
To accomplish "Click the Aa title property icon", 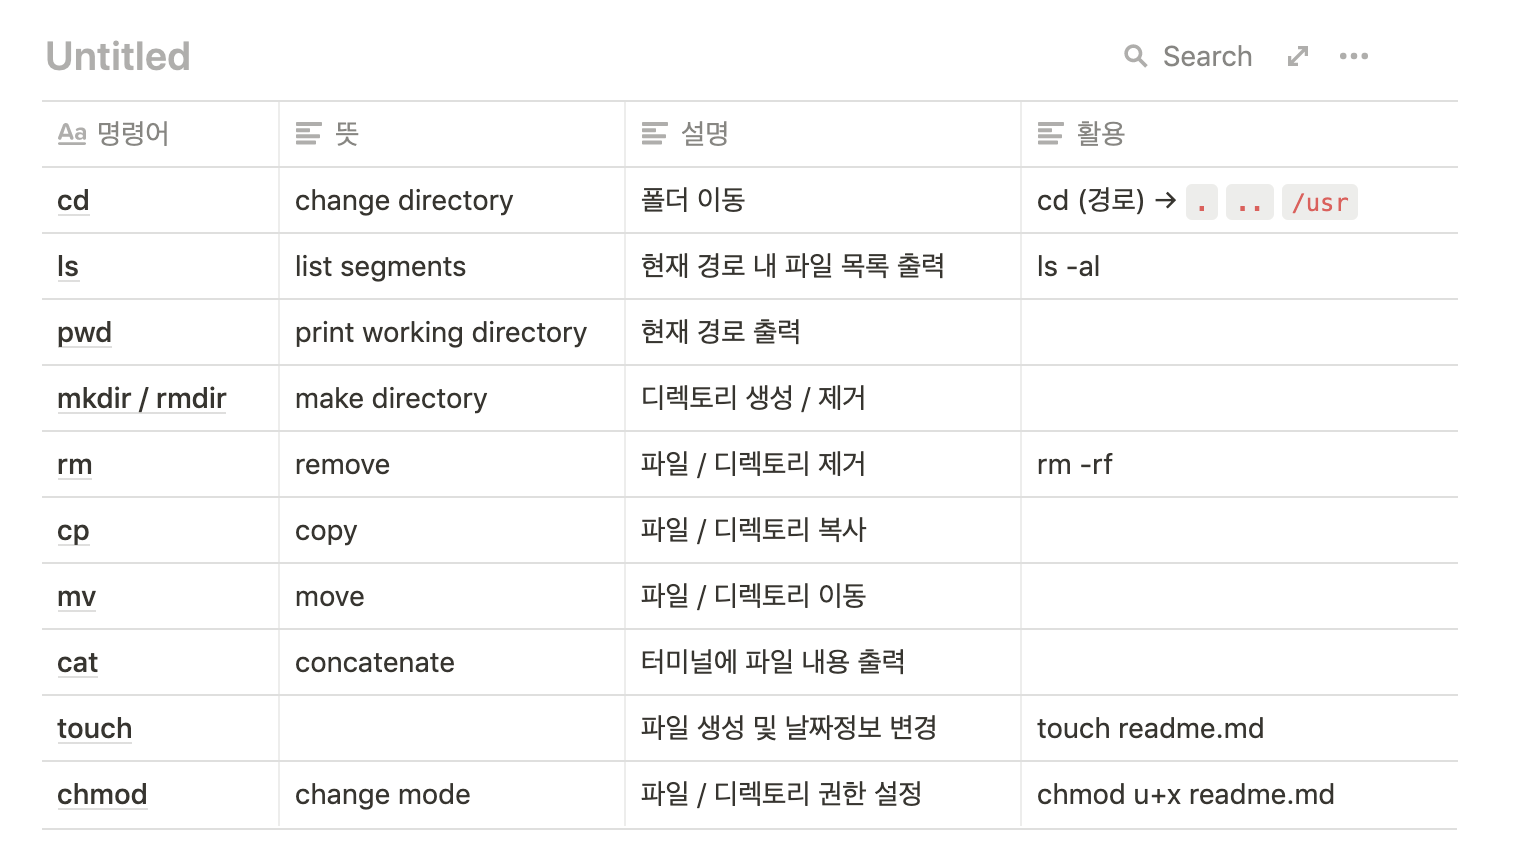I will click(72, 133).
